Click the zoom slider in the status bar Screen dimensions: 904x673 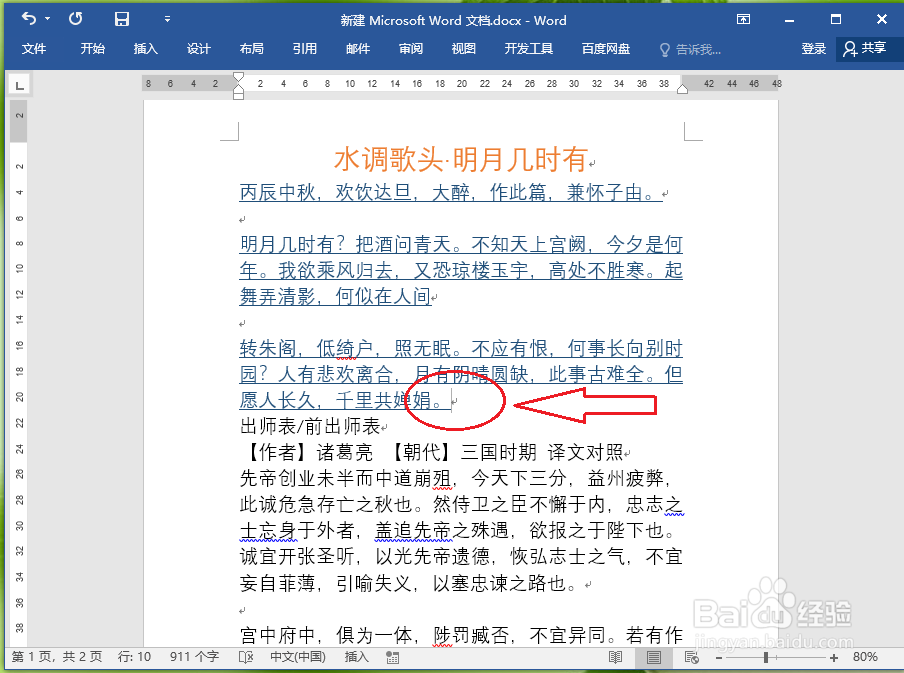[x=766, y=657]
